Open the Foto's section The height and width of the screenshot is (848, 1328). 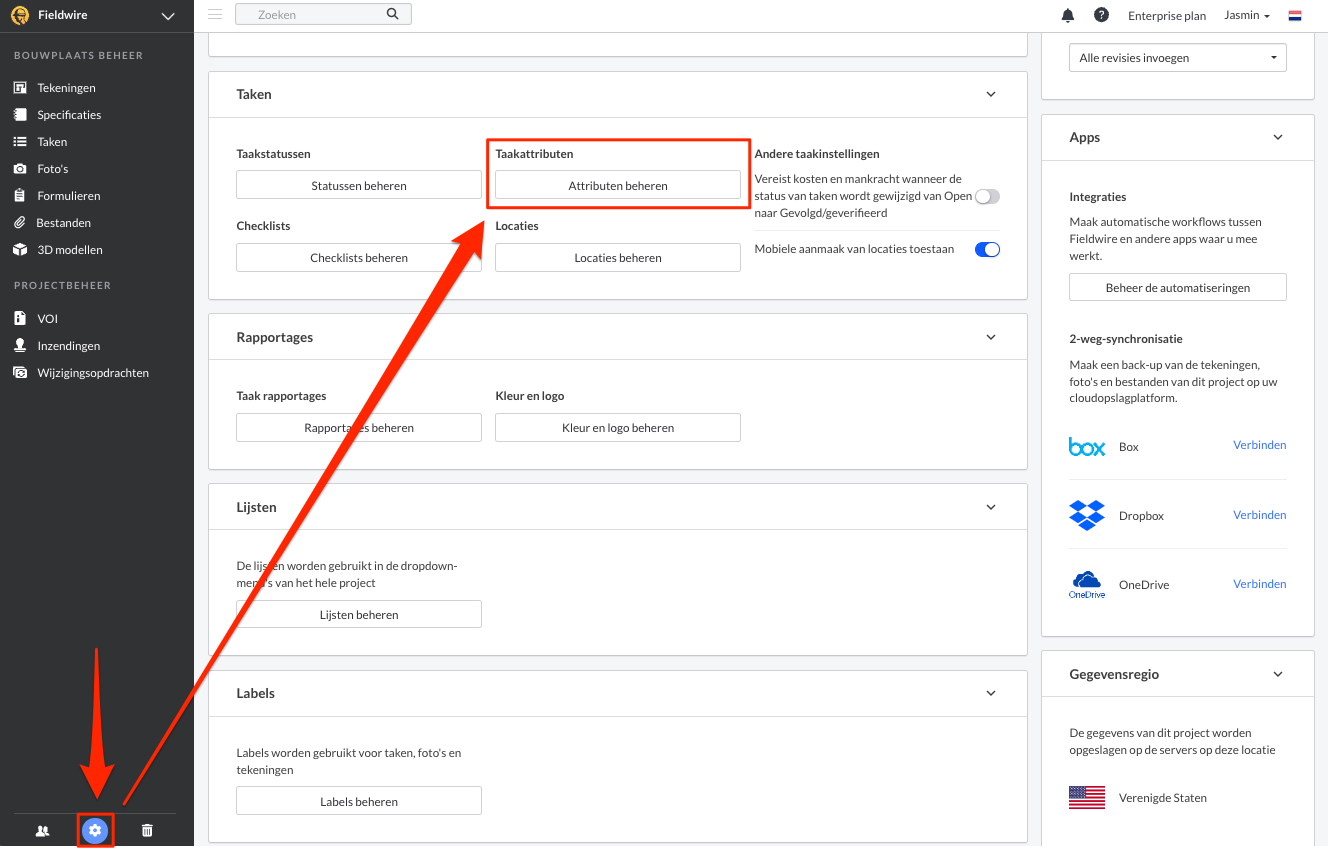click(53, 169)
